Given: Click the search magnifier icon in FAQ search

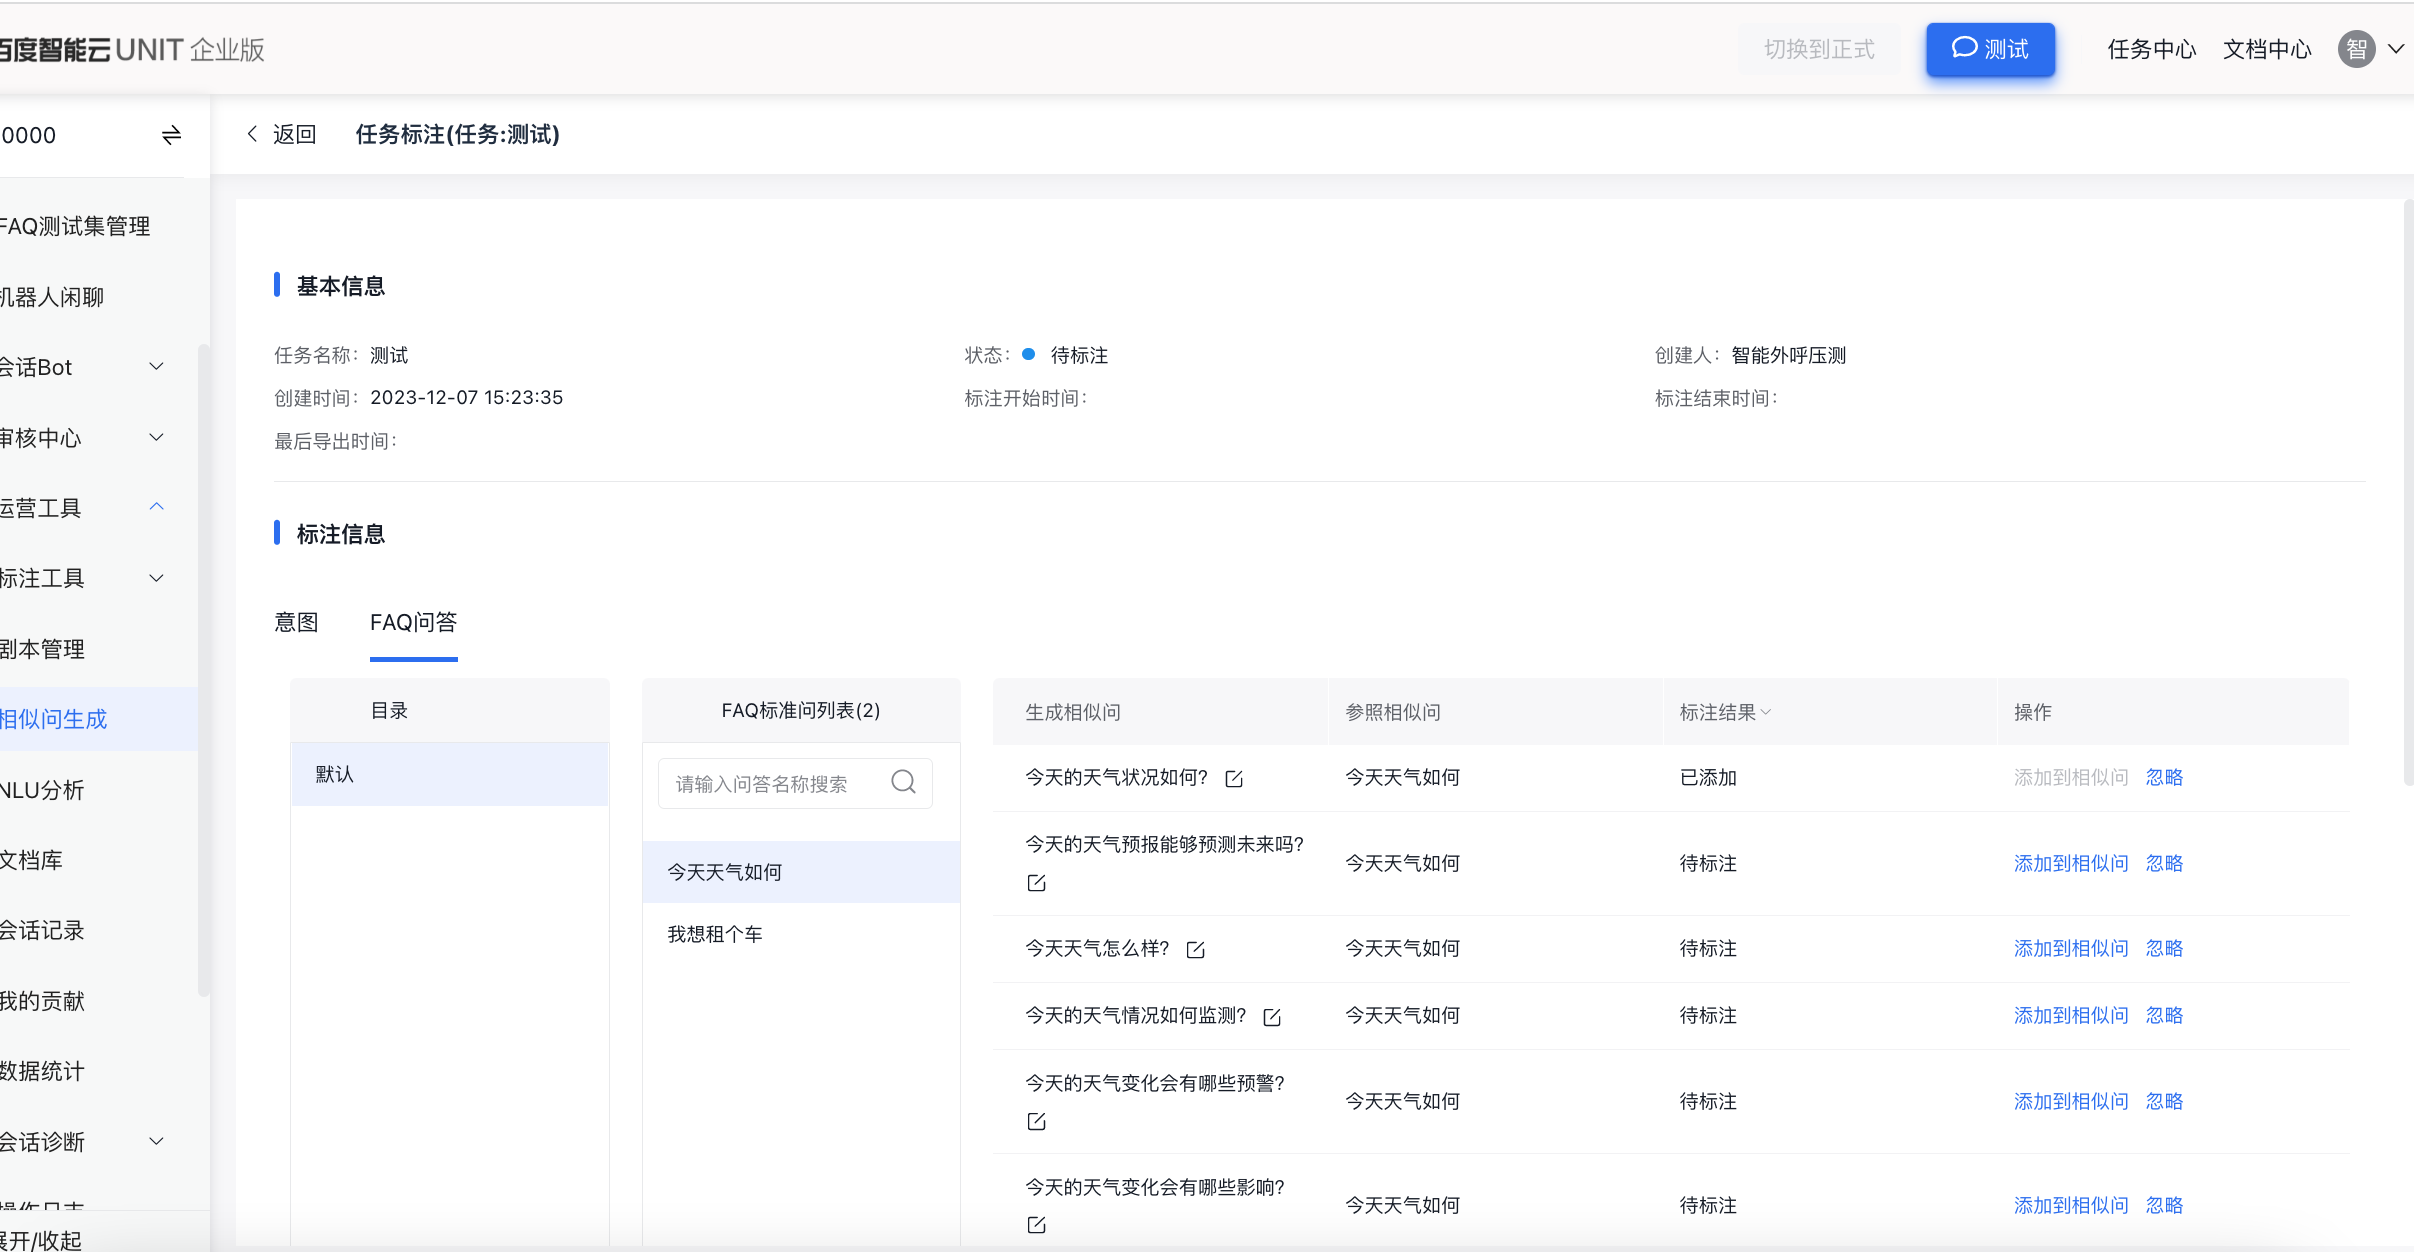Looking at the screenshot, I should pyautogui.click(x=903, y=782).
